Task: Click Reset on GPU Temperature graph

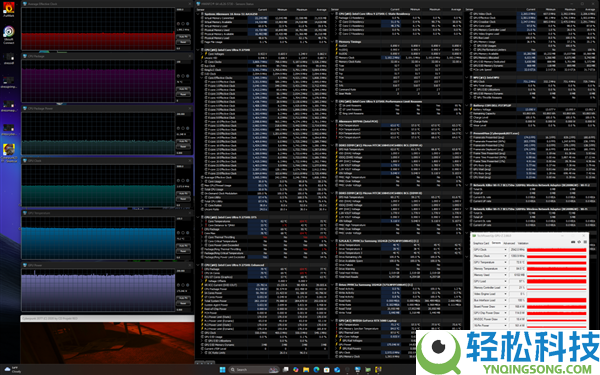Action: click(183, 251)
